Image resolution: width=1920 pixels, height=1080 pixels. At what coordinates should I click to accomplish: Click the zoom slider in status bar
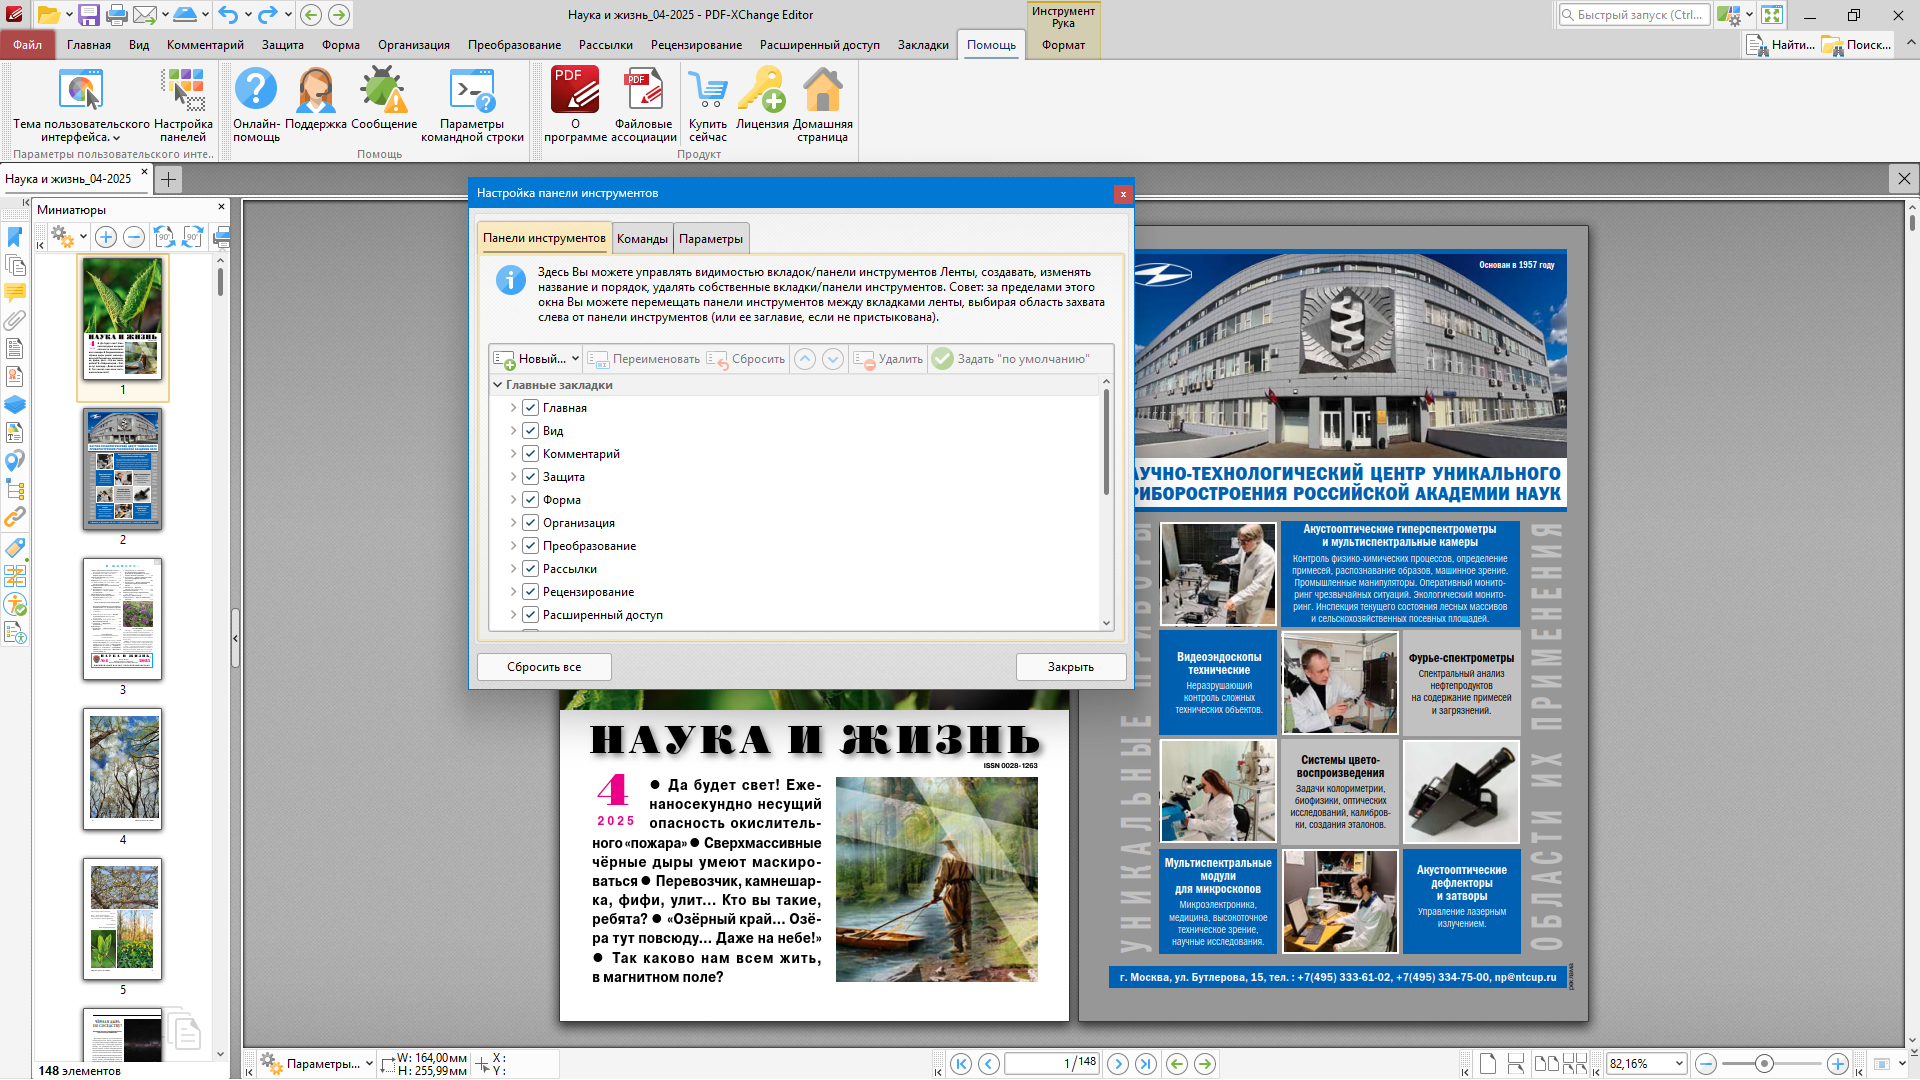click(1764, 1064)
